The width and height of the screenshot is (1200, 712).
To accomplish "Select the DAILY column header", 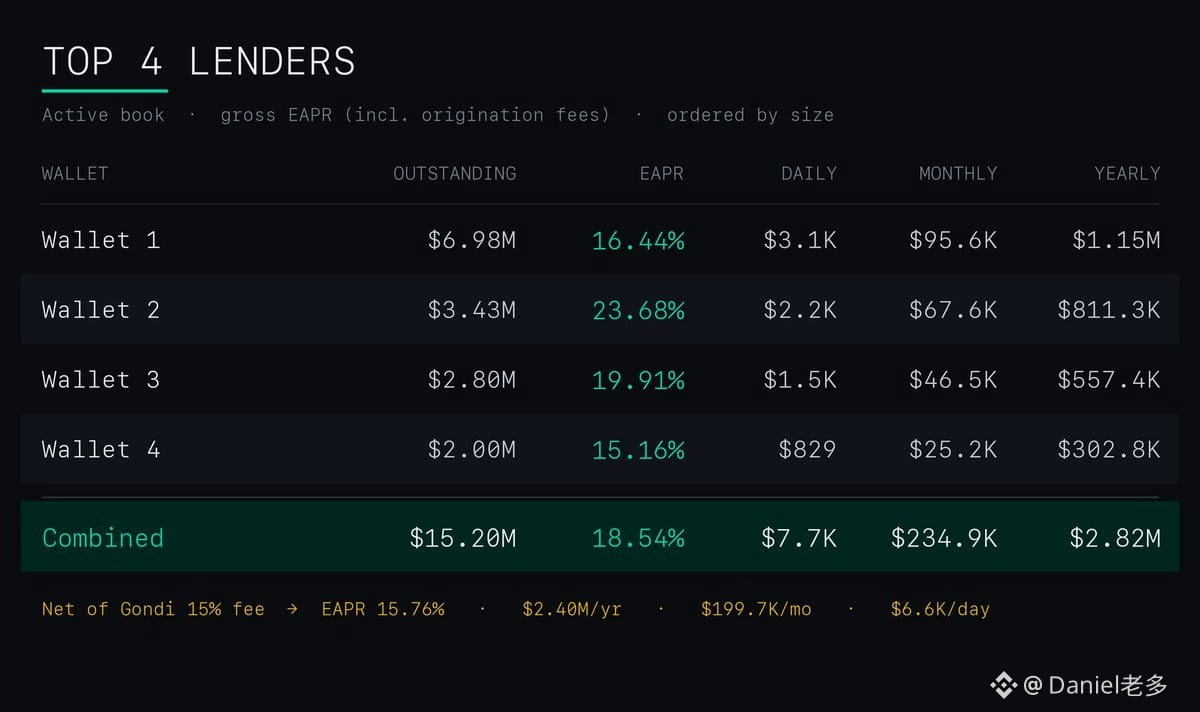I will [x=809, y=173].
